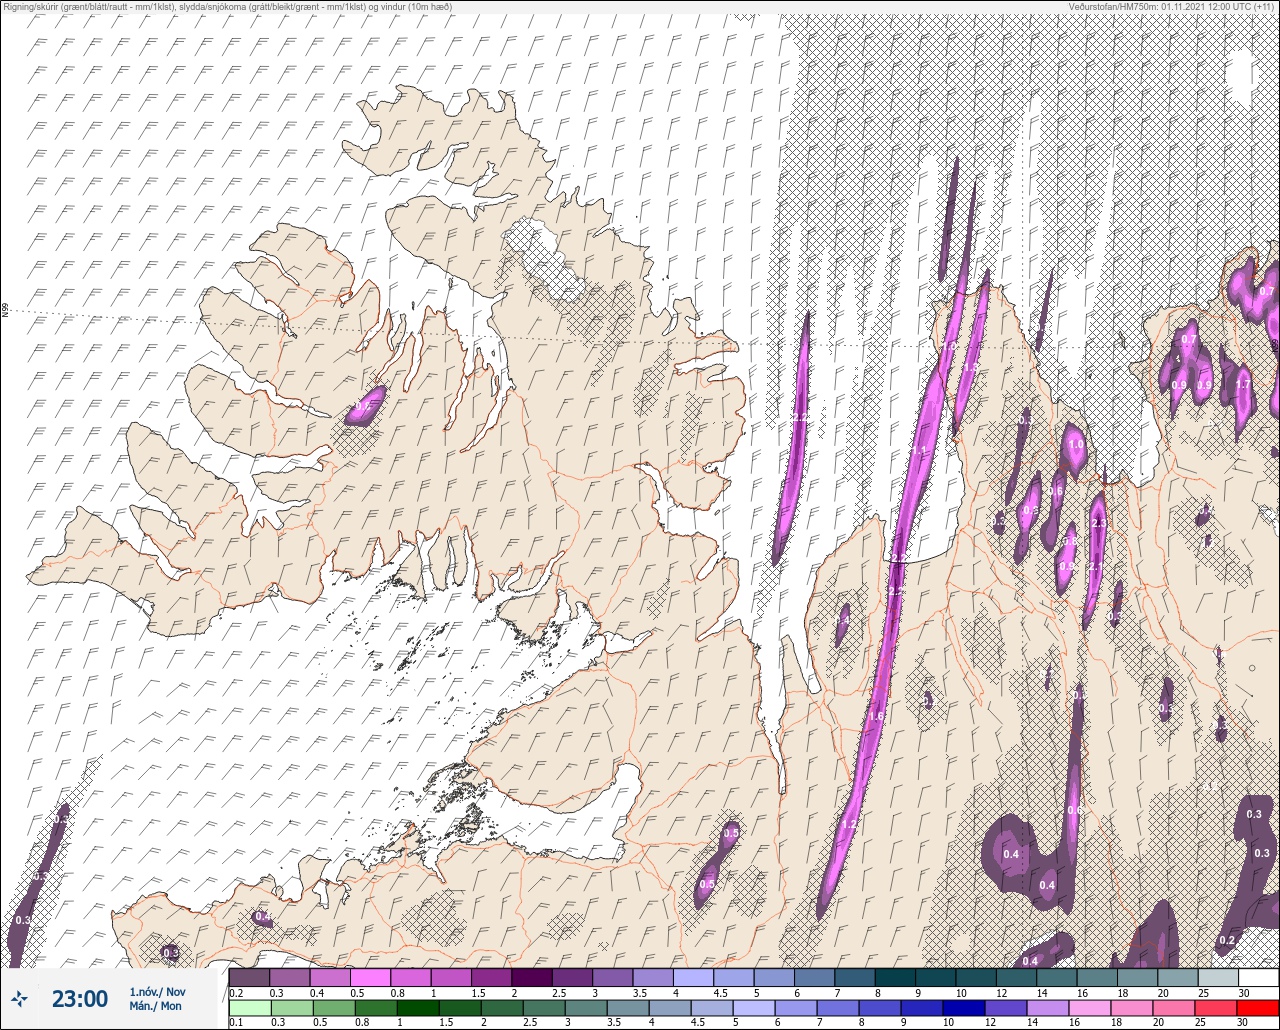The width and height of the screenshot is (1280, 1030).
Task: Click the 2.3 precipitation value on the map
Action: click(x=1099, y=523)
